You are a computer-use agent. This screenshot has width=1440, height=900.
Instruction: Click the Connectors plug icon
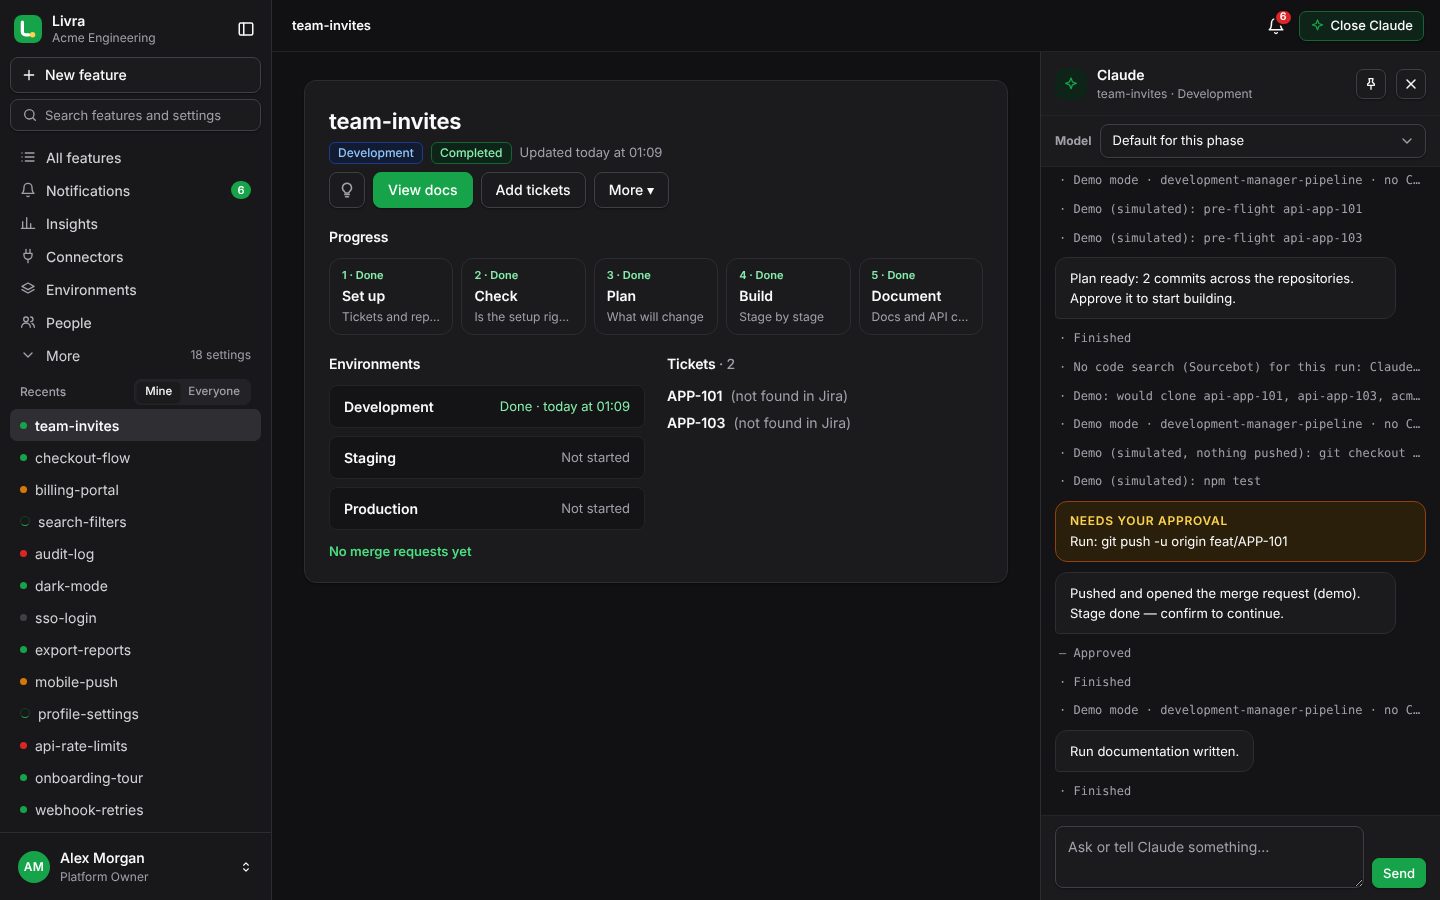tap(28, 257)
